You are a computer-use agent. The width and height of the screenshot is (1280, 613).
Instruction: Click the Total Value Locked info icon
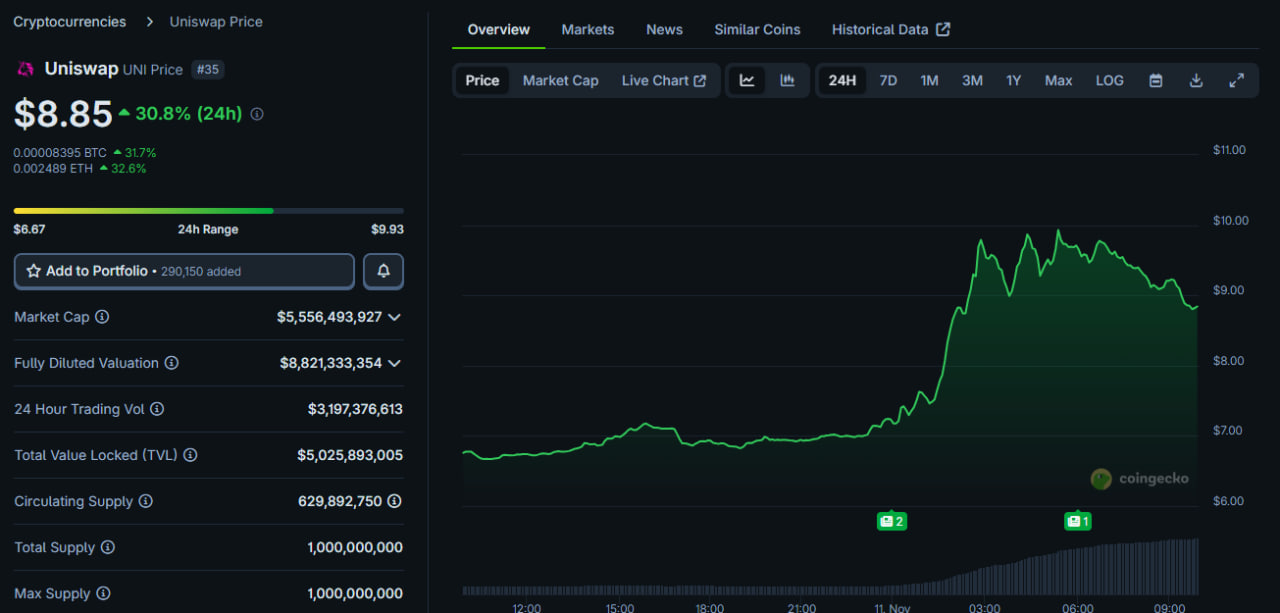[x=190, y=455]
